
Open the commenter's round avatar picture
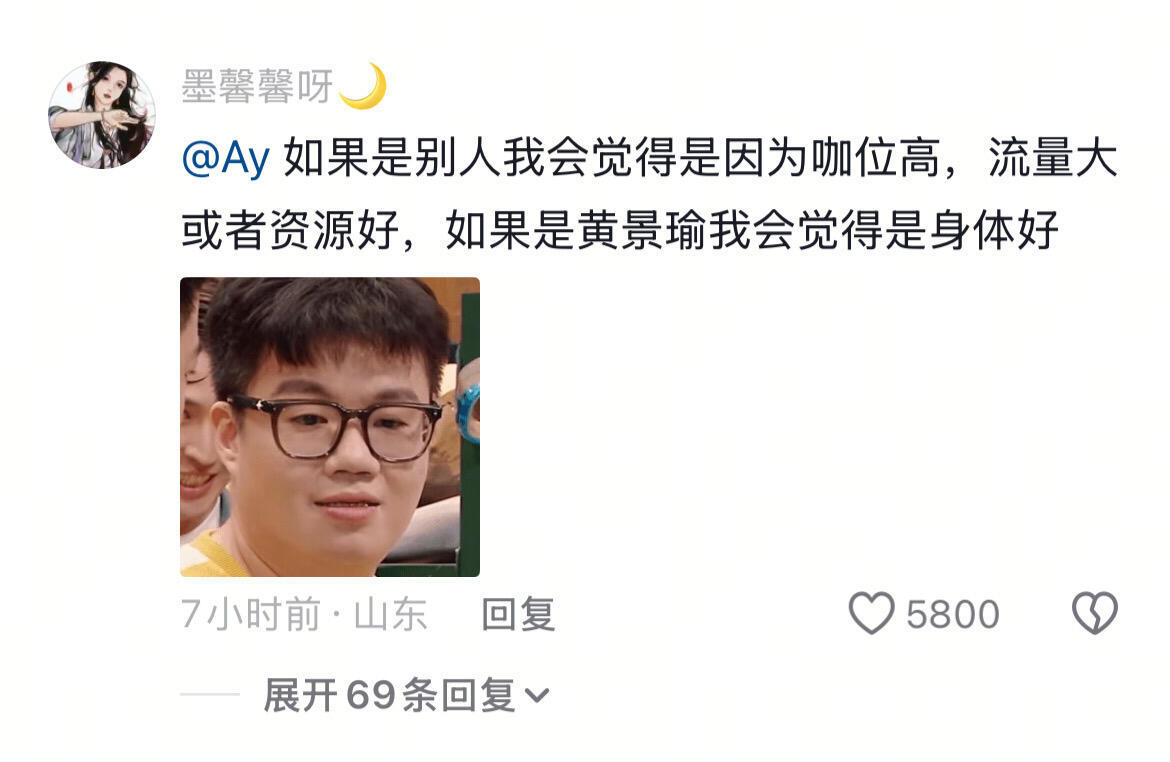(102, 115)
